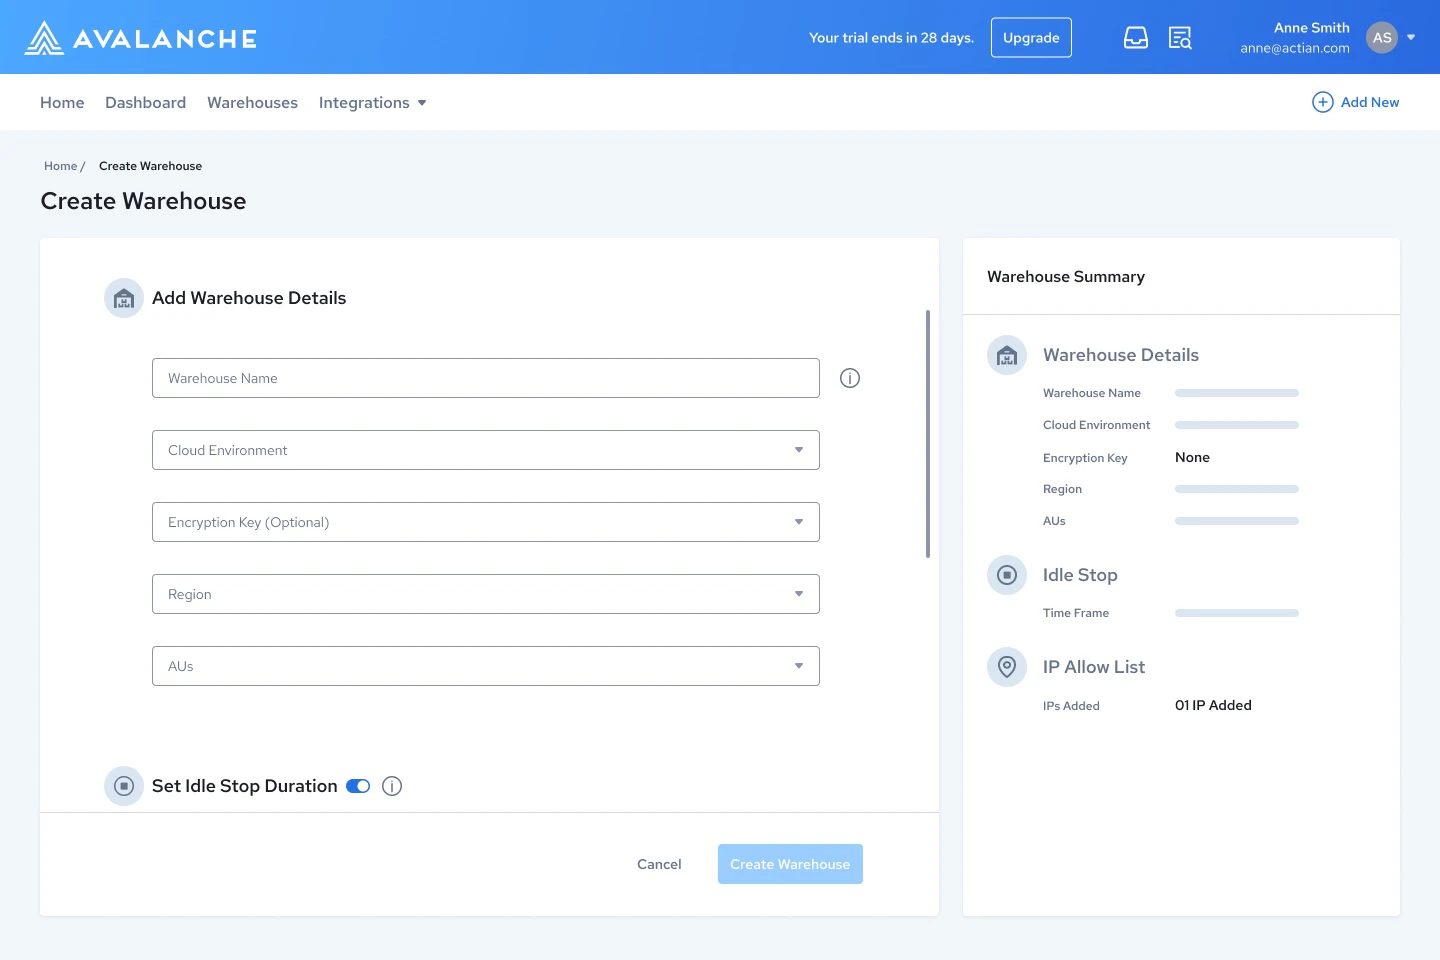The image size is (1440, 960).
Task: Open the AUs dropdown
Action: (x=485, y=665)
